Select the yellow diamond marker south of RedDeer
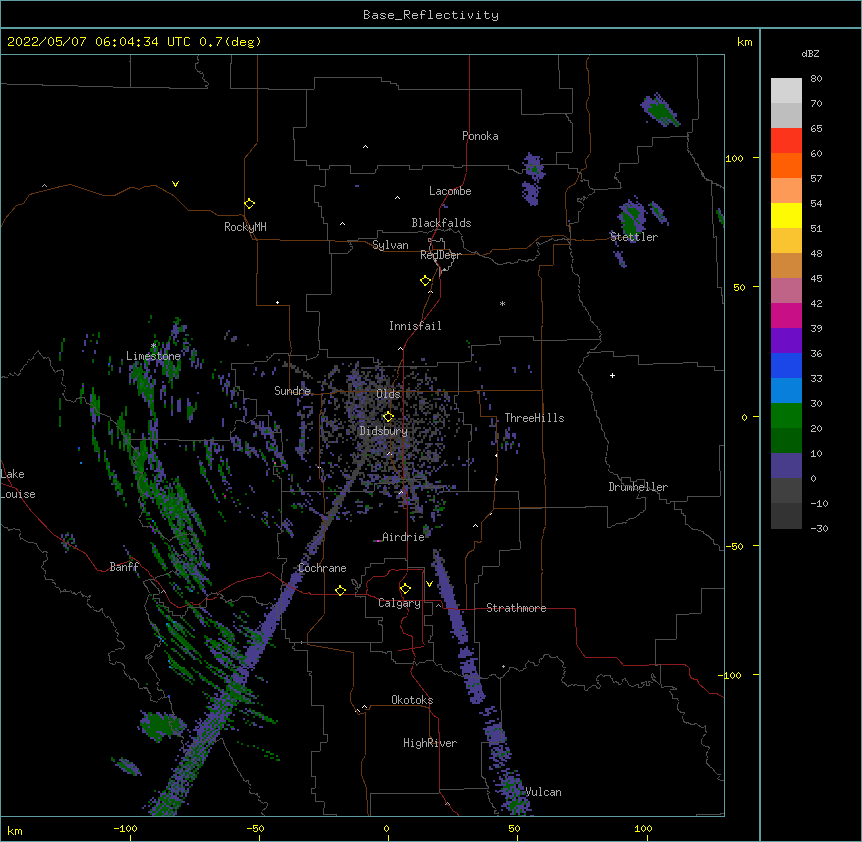 click(426, 281)
